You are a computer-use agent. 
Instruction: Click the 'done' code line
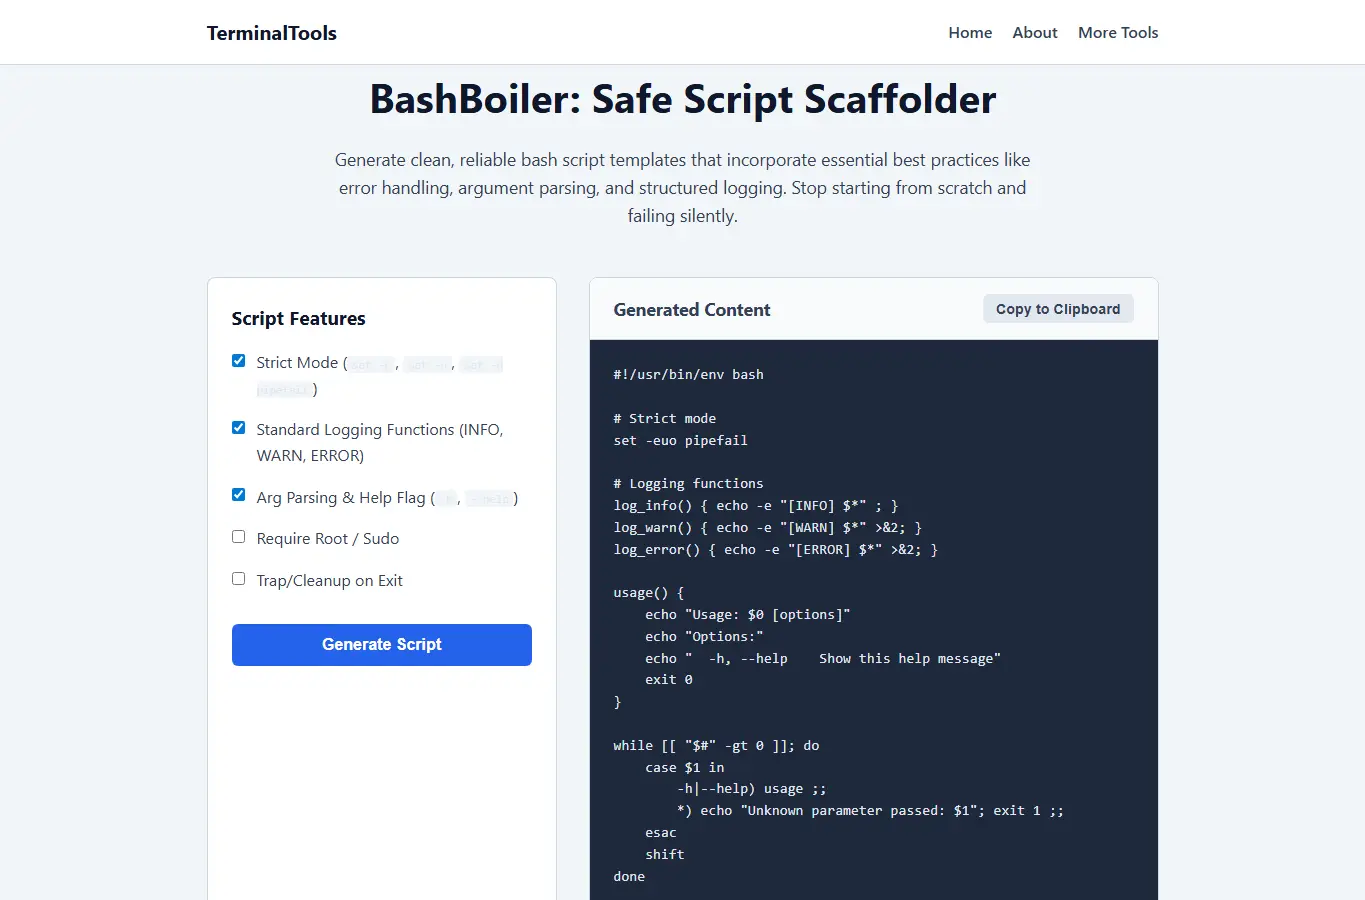coord(629,877)
